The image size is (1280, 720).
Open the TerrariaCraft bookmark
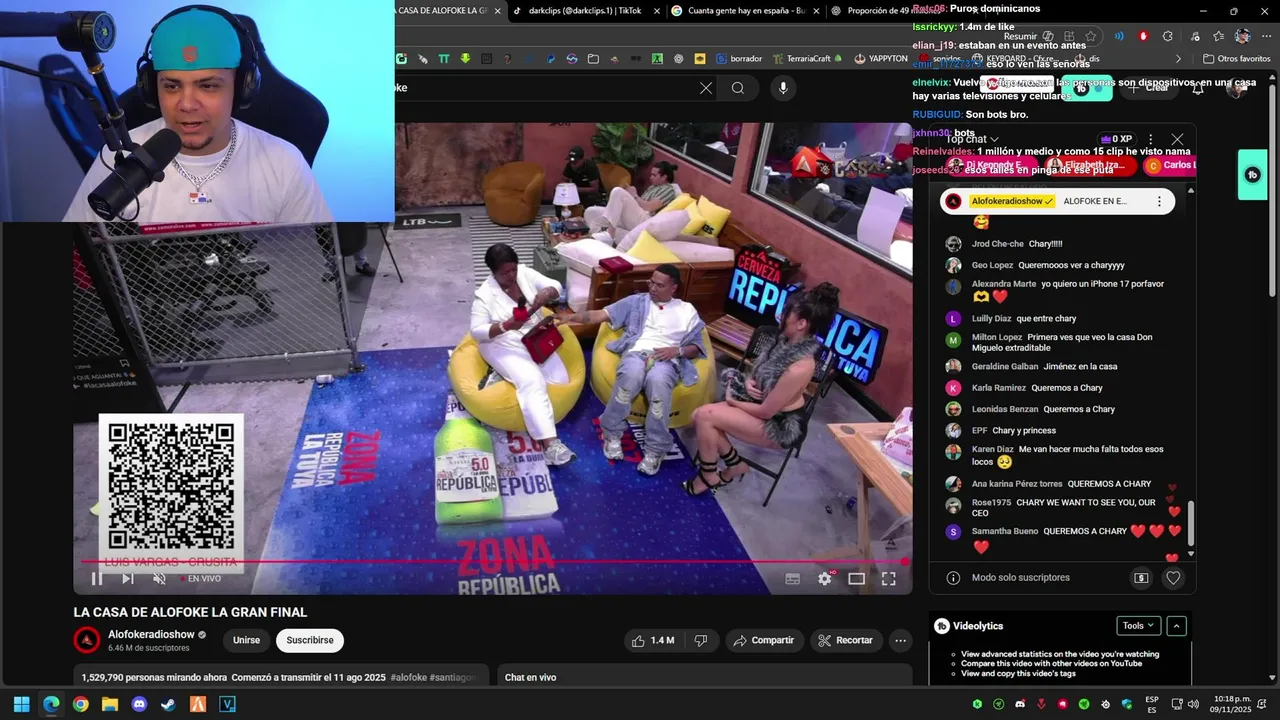(807, 59)
